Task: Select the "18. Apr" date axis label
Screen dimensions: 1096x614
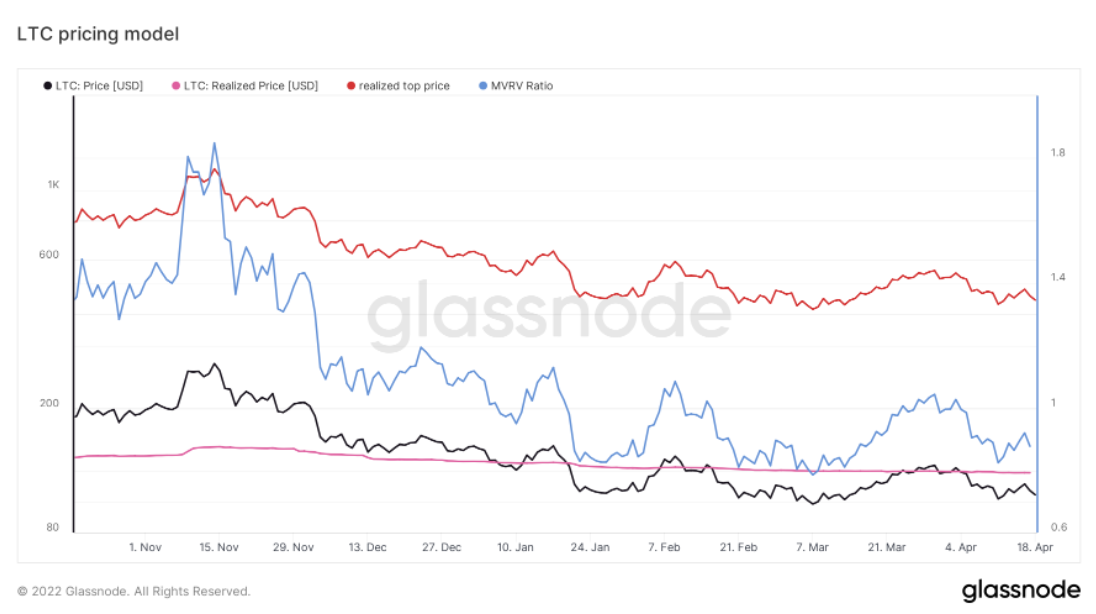Action: click(x=1035, y=547)
